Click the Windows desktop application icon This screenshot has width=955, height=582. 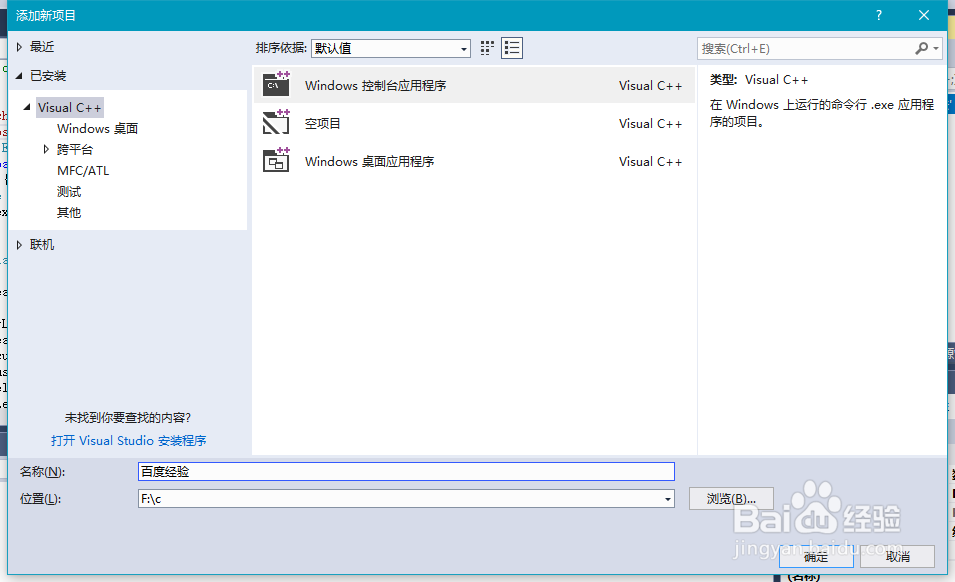pos(276,161)
